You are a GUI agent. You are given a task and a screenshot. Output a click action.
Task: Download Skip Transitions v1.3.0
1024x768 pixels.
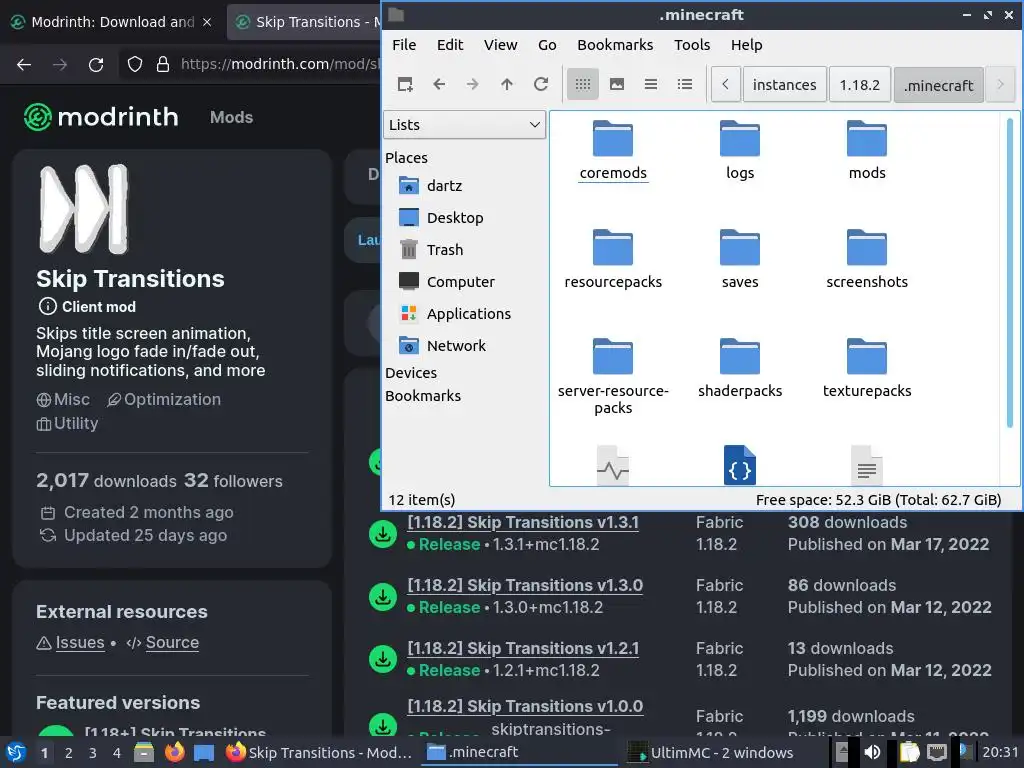[x=383, y=596]
